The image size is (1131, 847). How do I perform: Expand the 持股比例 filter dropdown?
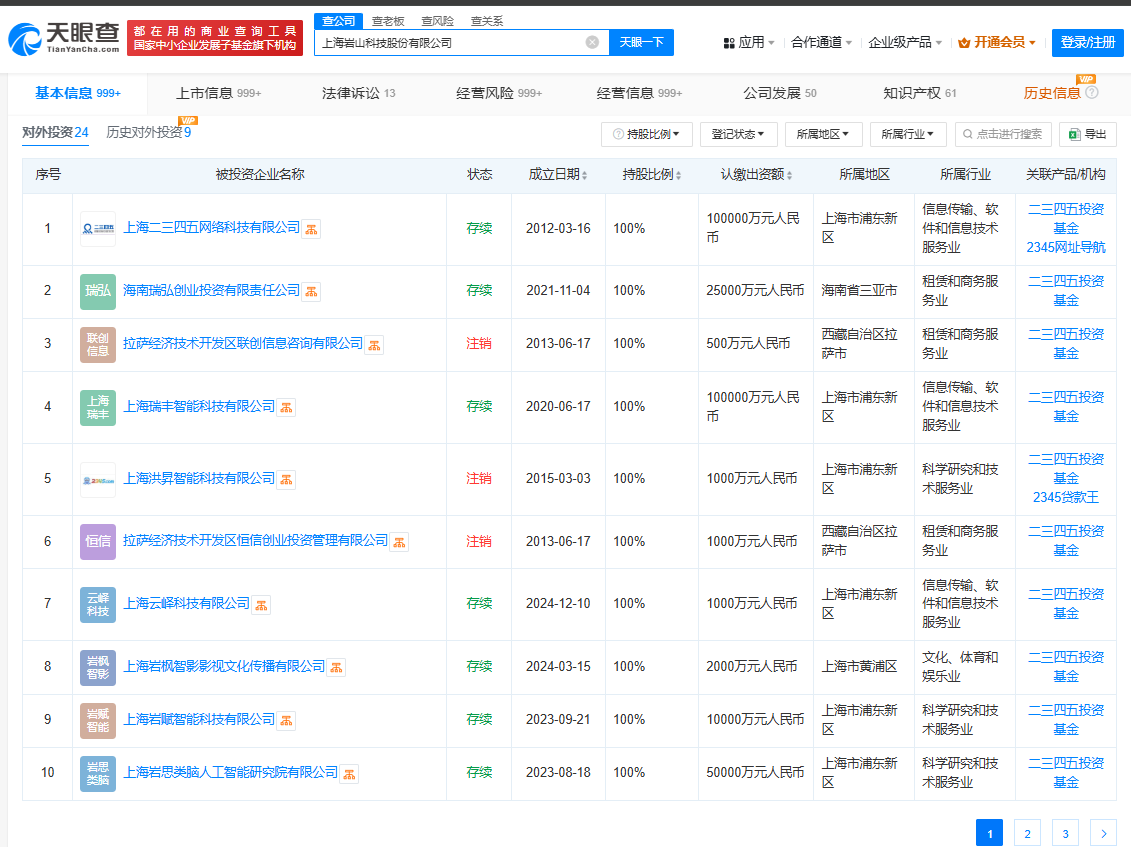pos(647,134)
